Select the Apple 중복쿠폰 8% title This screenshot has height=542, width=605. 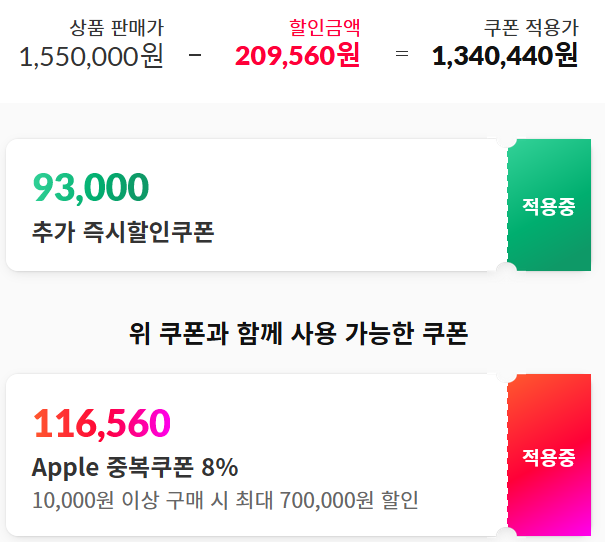pyautogui.click(x=135, y=468)
